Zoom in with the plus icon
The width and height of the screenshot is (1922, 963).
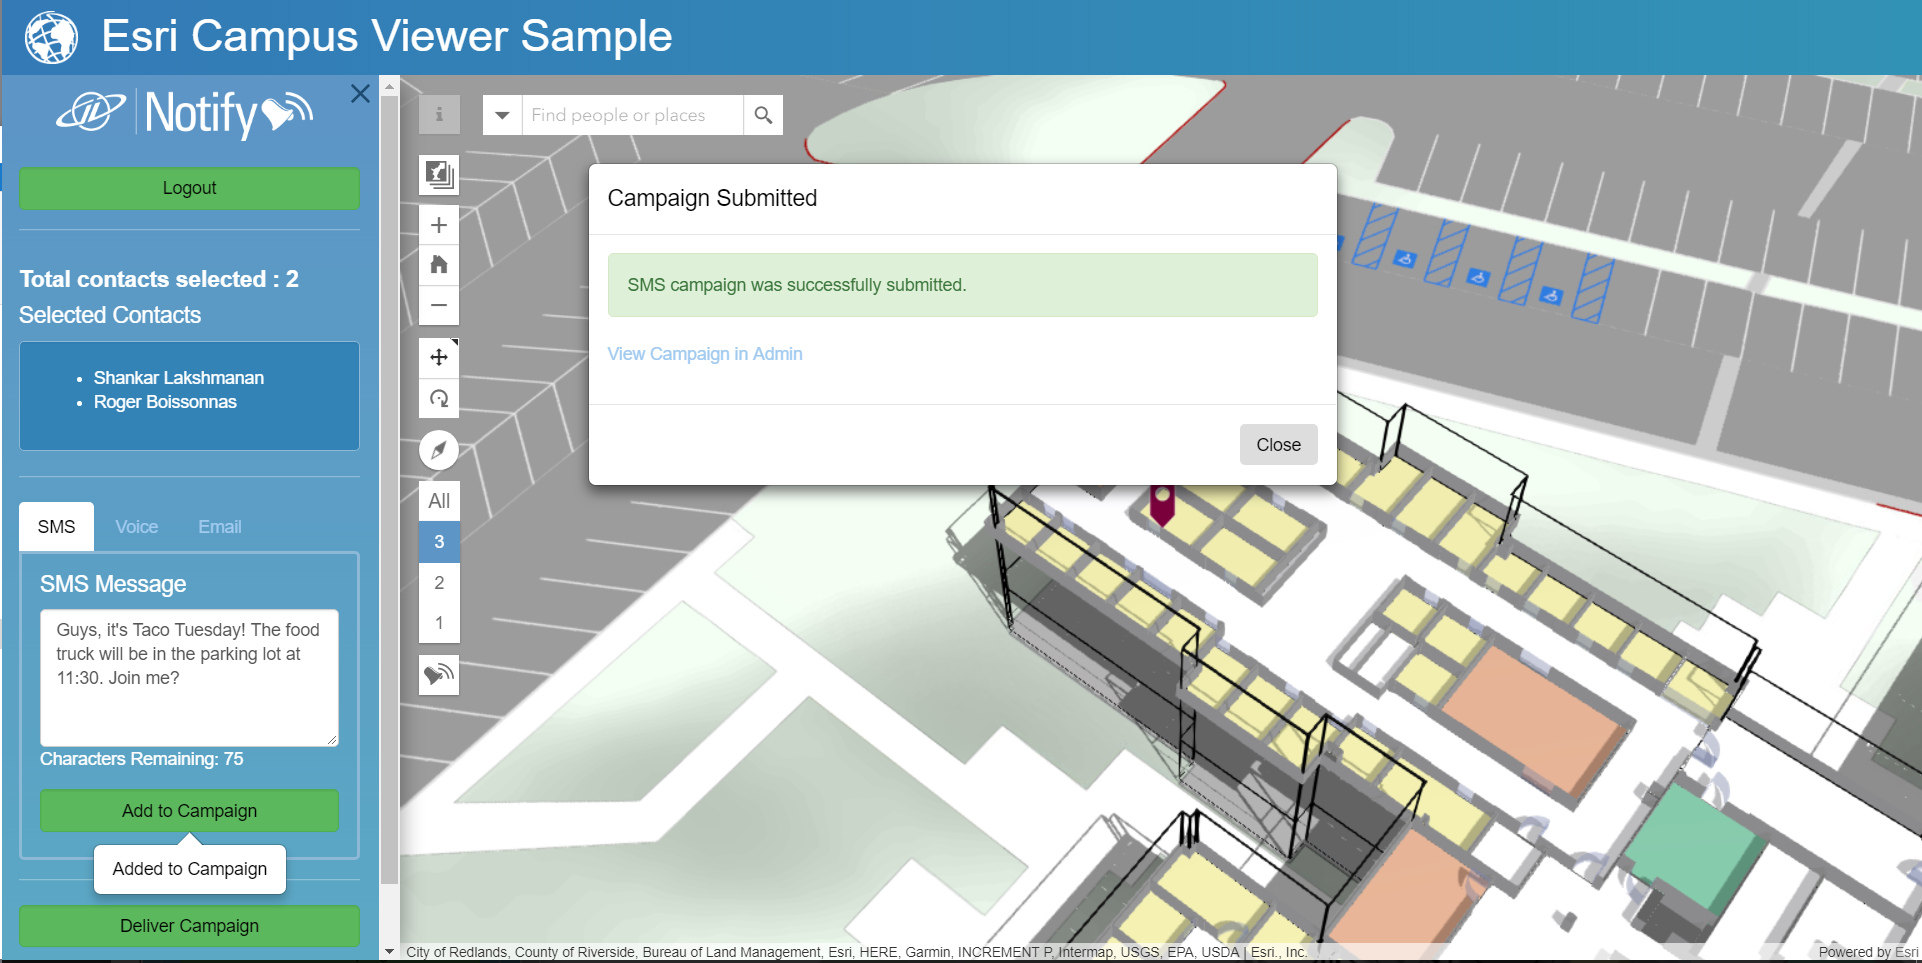tap(439, 225)
